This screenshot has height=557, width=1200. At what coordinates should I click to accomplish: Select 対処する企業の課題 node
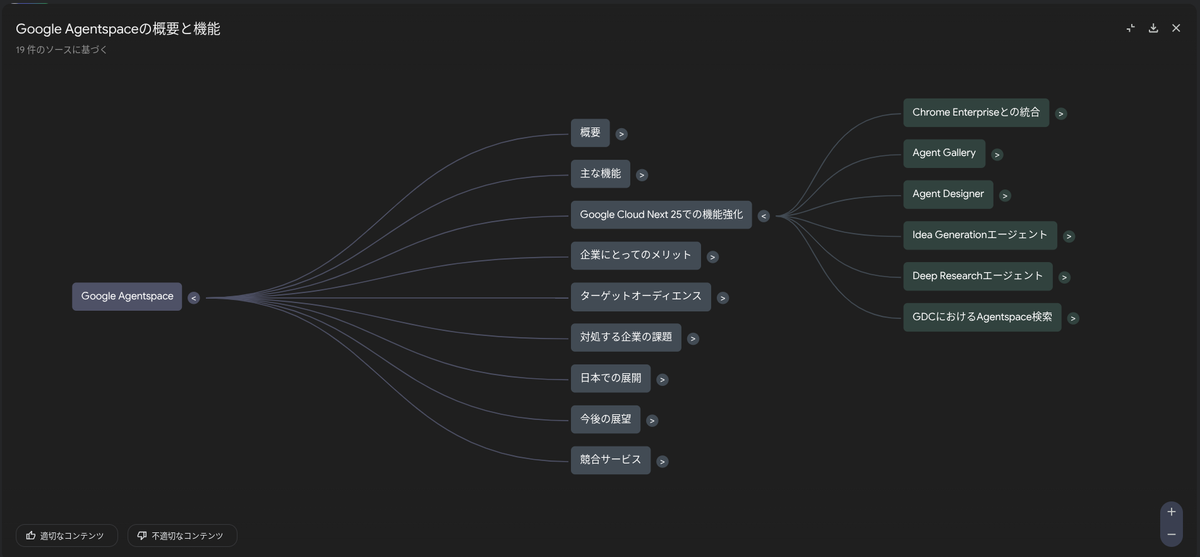[x=626, y=337]
